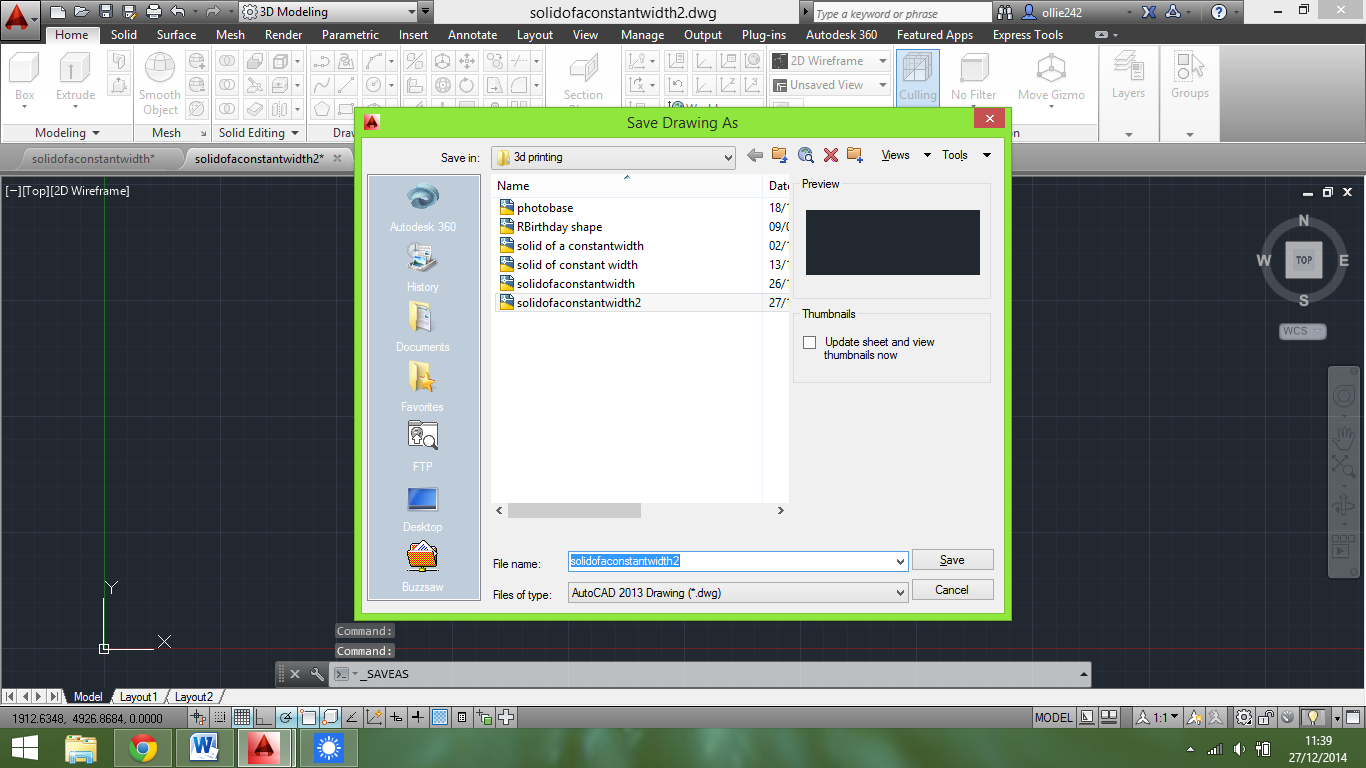Screen dimensions: 1366x768
Task: Open the History place in sidebar
Action: coord(423,268)
